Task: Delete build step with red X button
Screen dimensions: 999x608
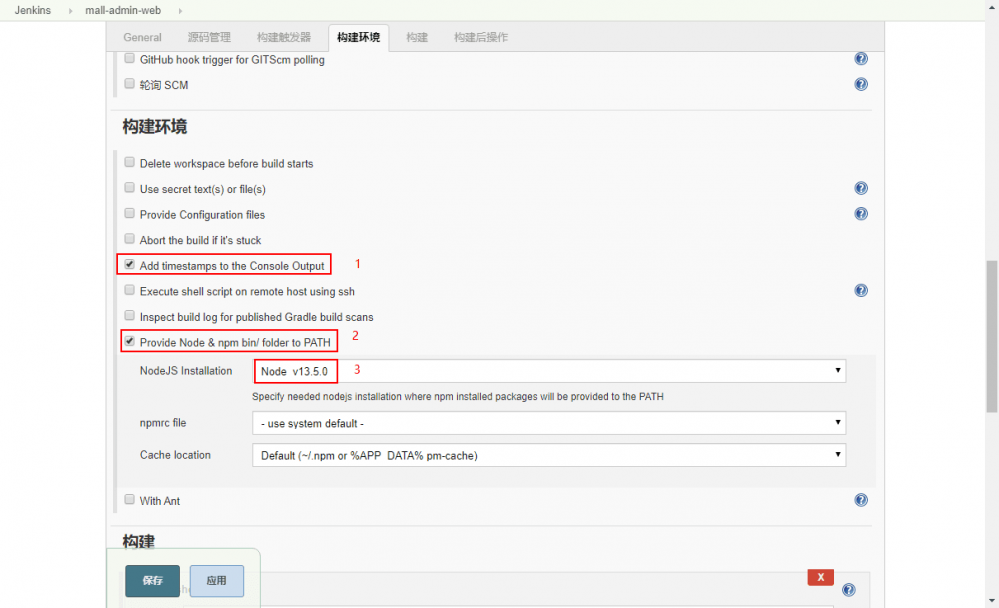Action: [821, 577]
